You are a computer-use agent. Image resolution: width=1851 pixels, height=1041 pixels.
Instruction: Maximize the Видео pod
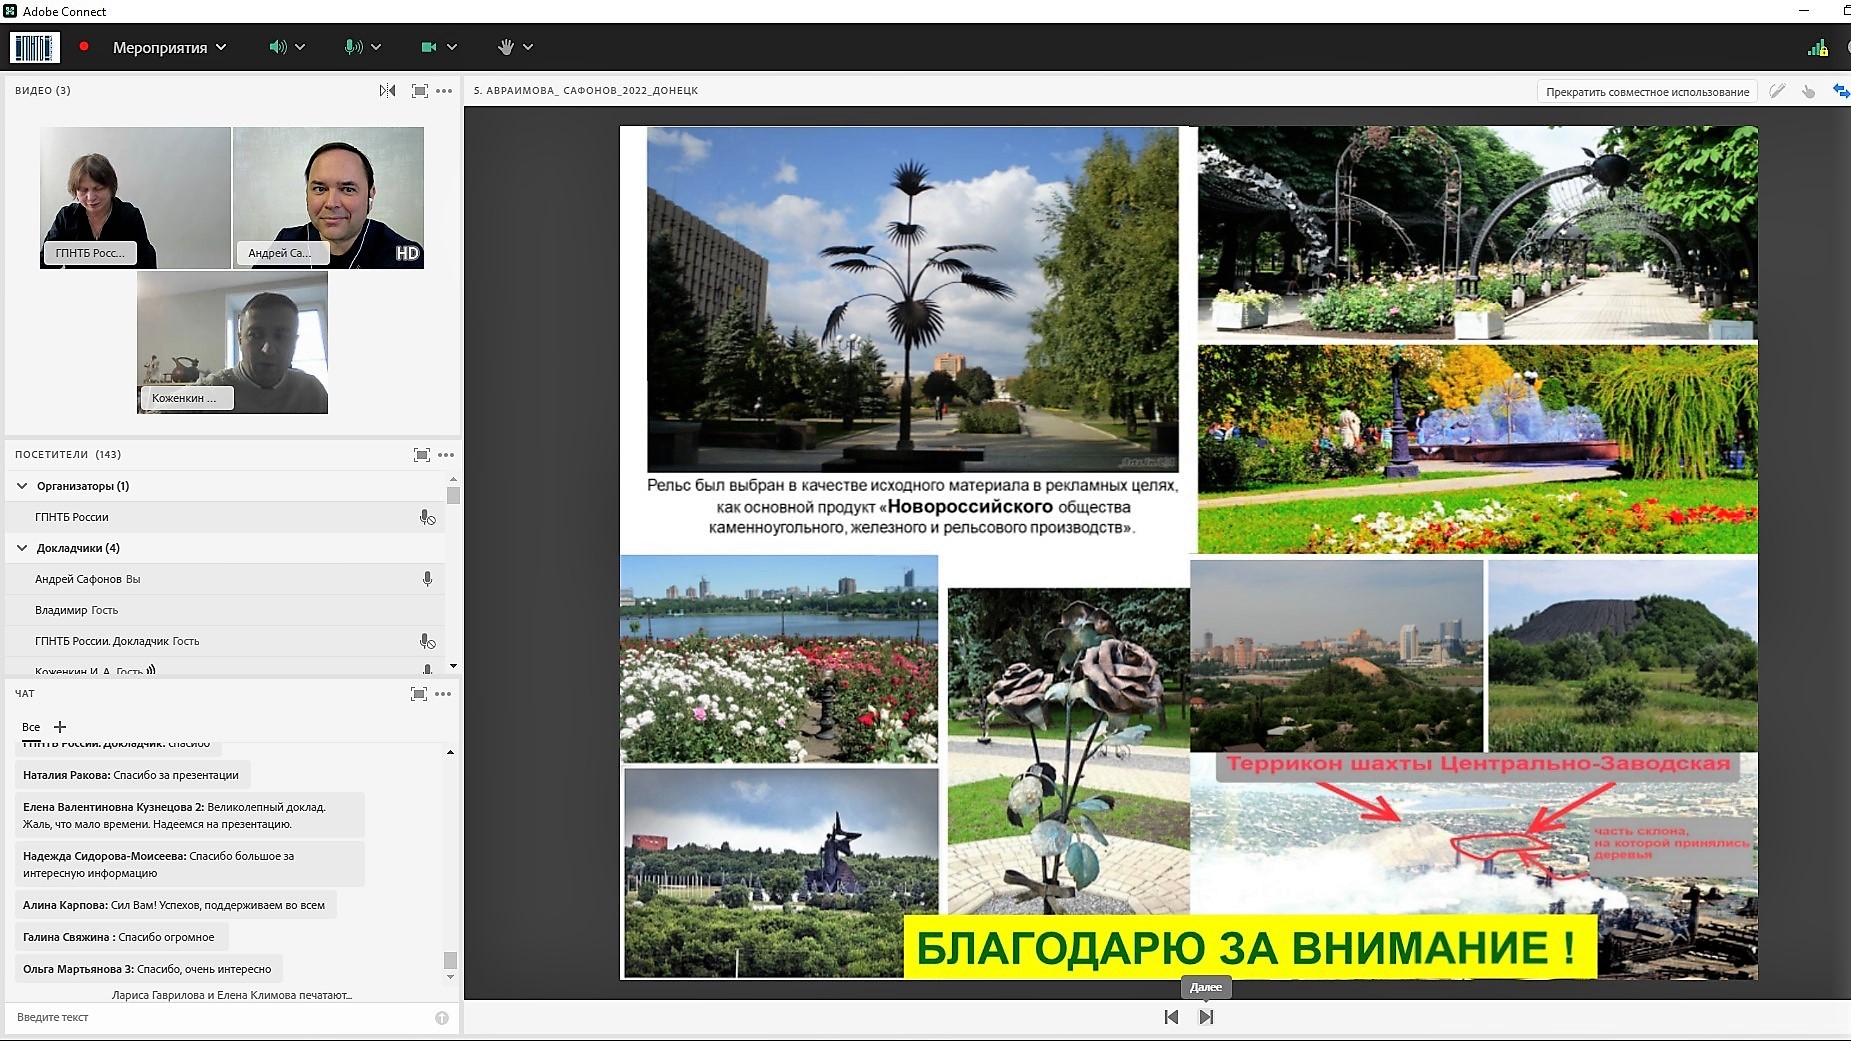point(420,91)
